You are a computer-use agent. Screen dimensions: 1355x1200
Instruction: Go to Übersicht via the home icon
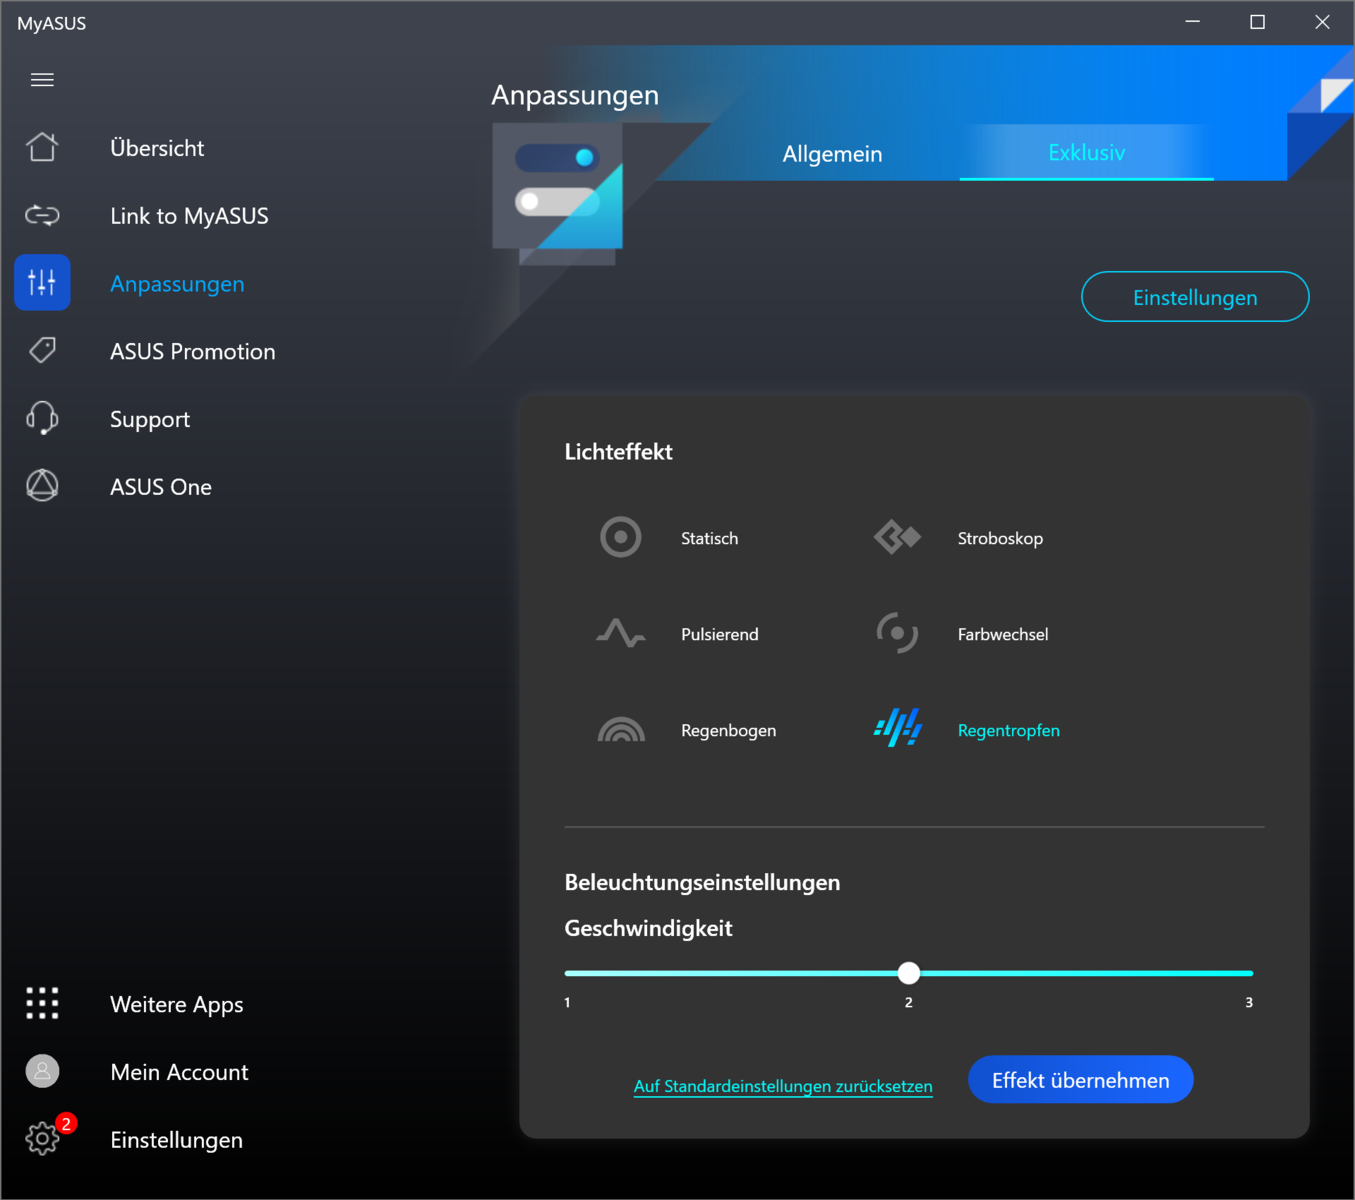point(42,147)
